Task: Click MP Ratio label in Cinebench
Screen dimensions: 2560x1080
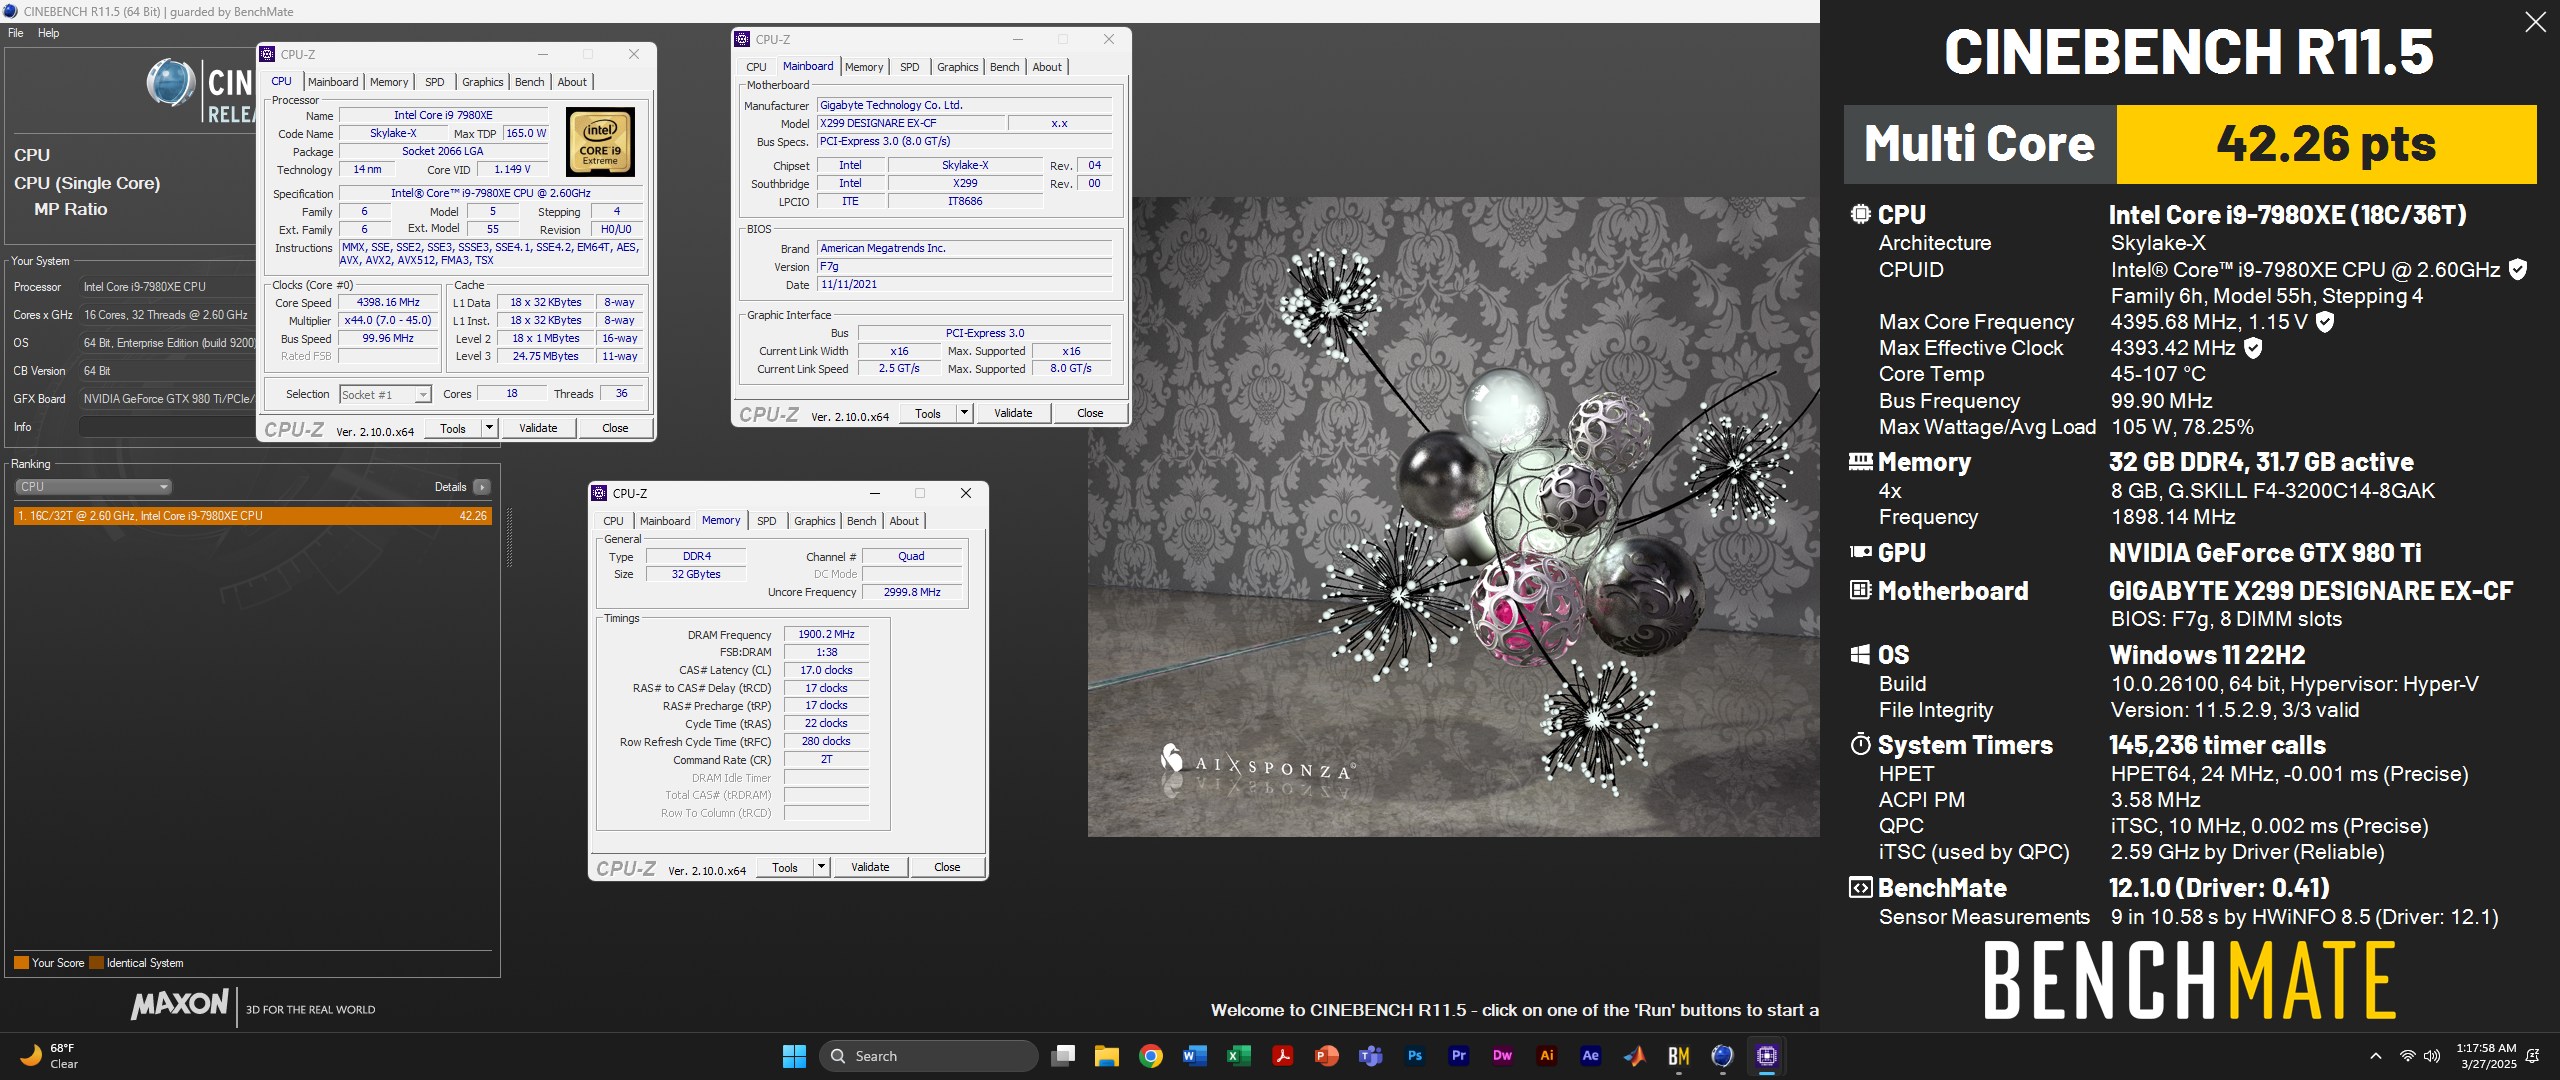Action: pos(70,209)
